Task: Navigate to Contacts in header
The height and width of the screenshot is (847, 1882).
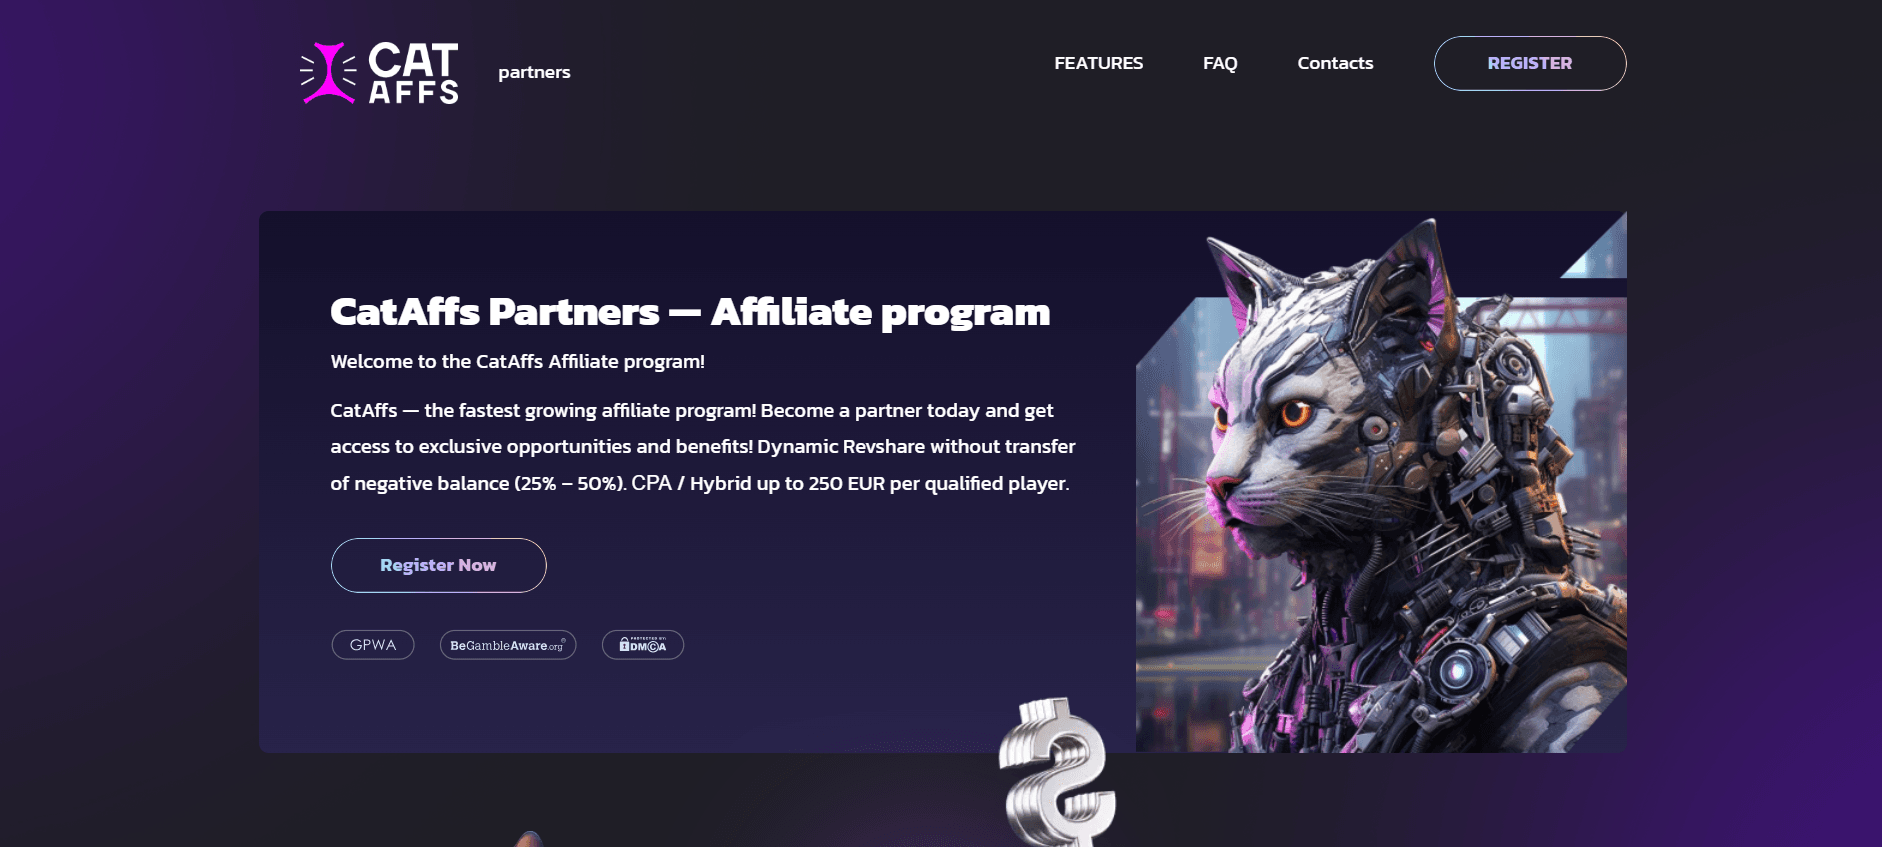Action: pos(1335,63)
